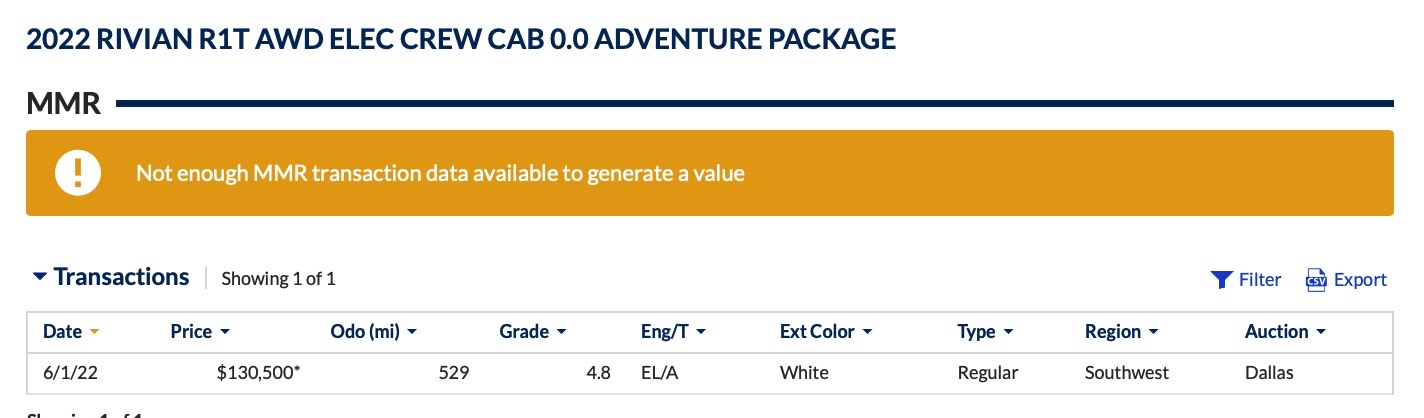Sort by the Eng/T column arrow

pyautogui.click(x=701, y=332)
